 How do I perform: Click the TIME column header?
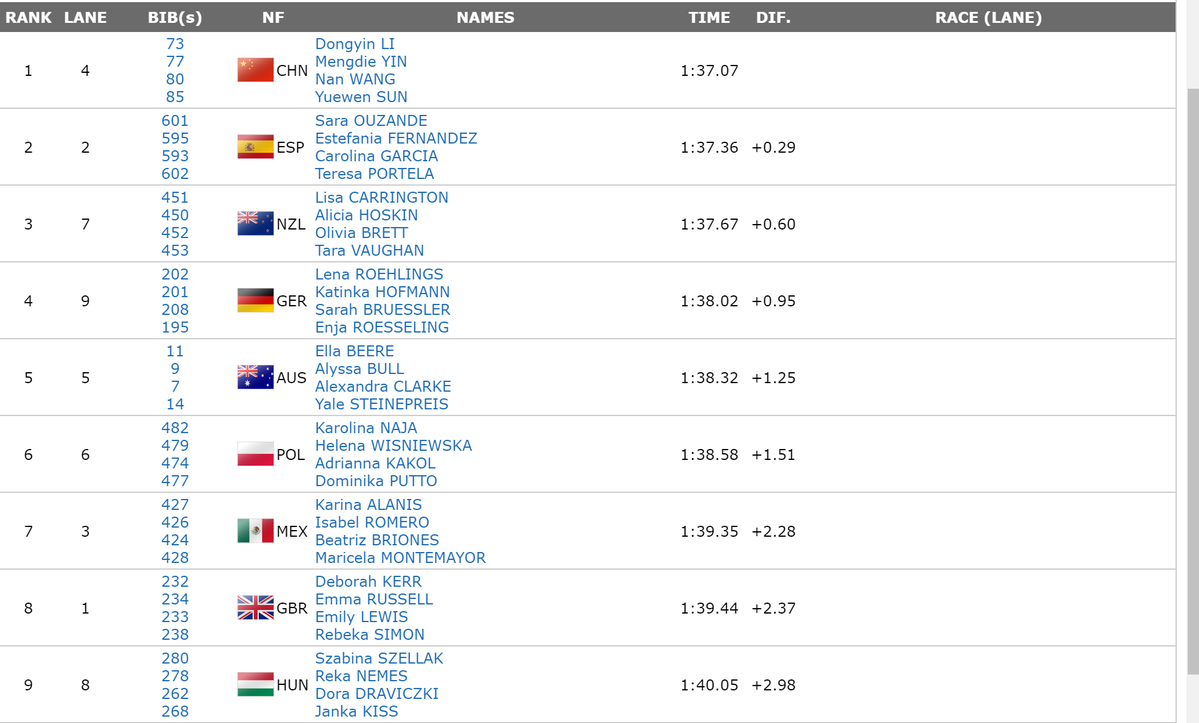709,17
